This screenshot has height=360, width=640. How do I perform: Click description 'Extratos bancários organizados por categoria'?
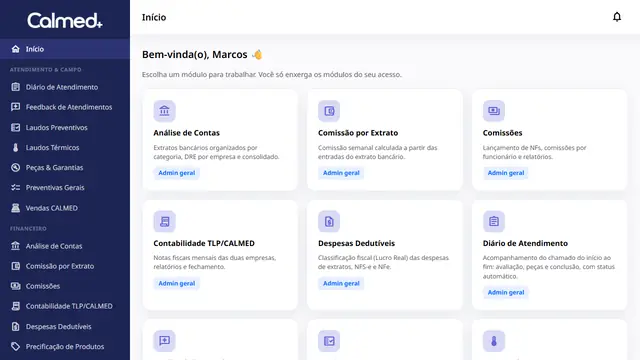pyautogui.click(x=216, y=152)
